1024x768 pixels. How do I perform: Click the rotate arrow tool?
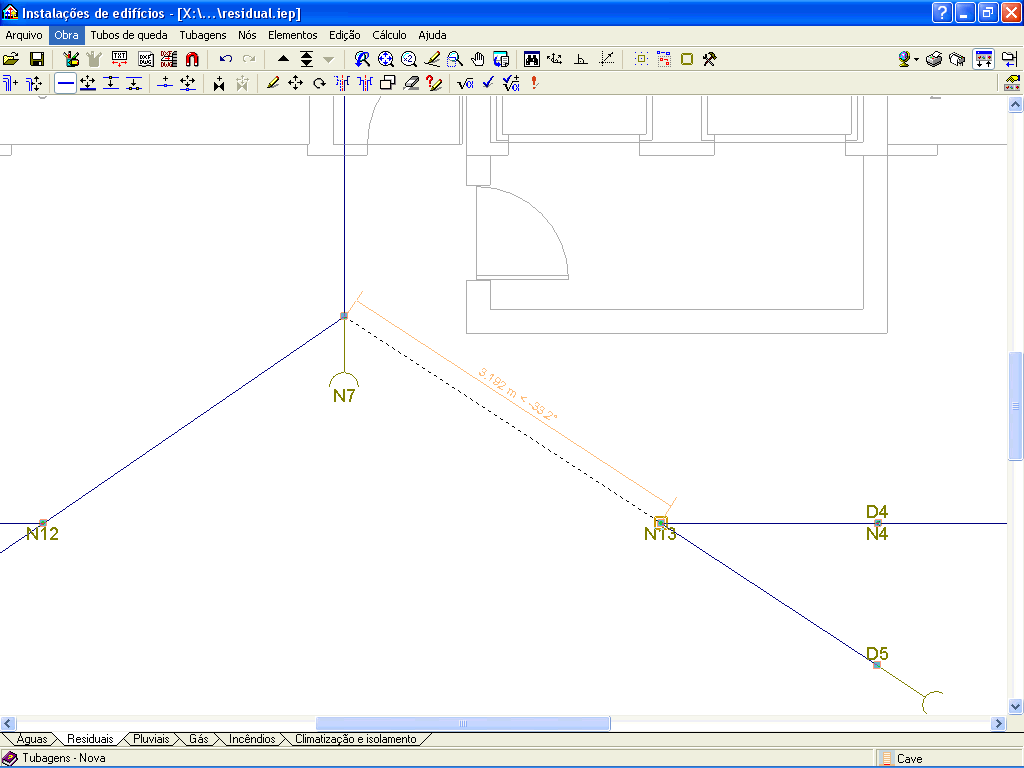(319, 83)
